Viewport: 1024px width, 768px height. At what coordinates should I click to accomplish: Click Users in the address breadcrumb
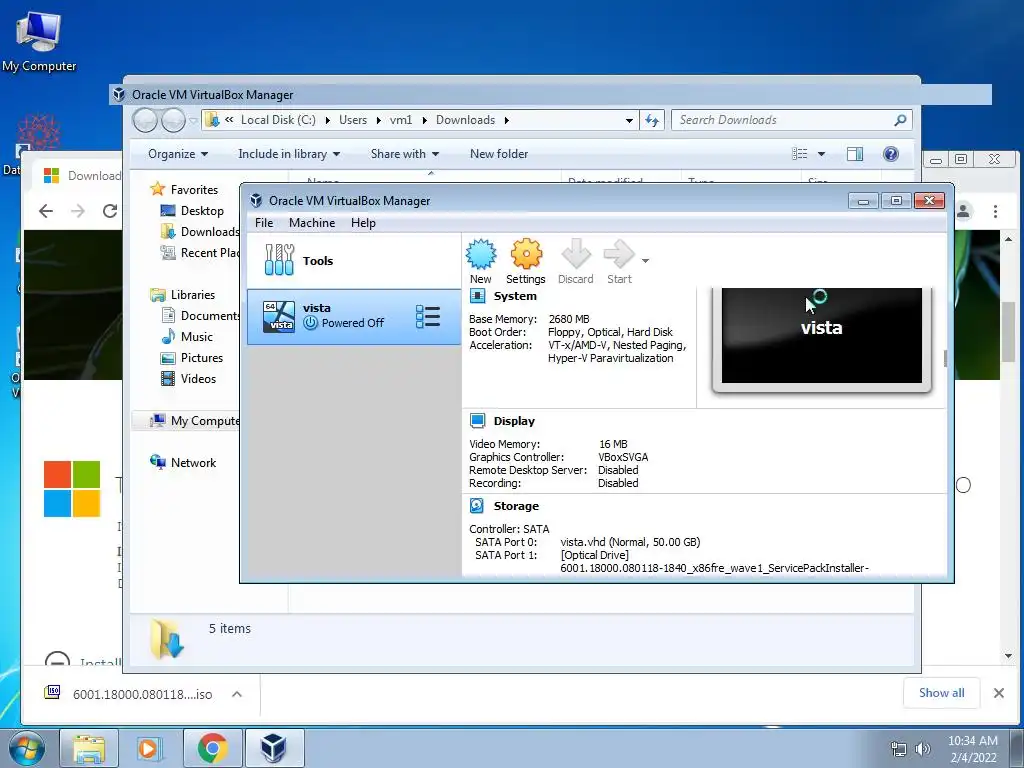(x=353, y=120)
